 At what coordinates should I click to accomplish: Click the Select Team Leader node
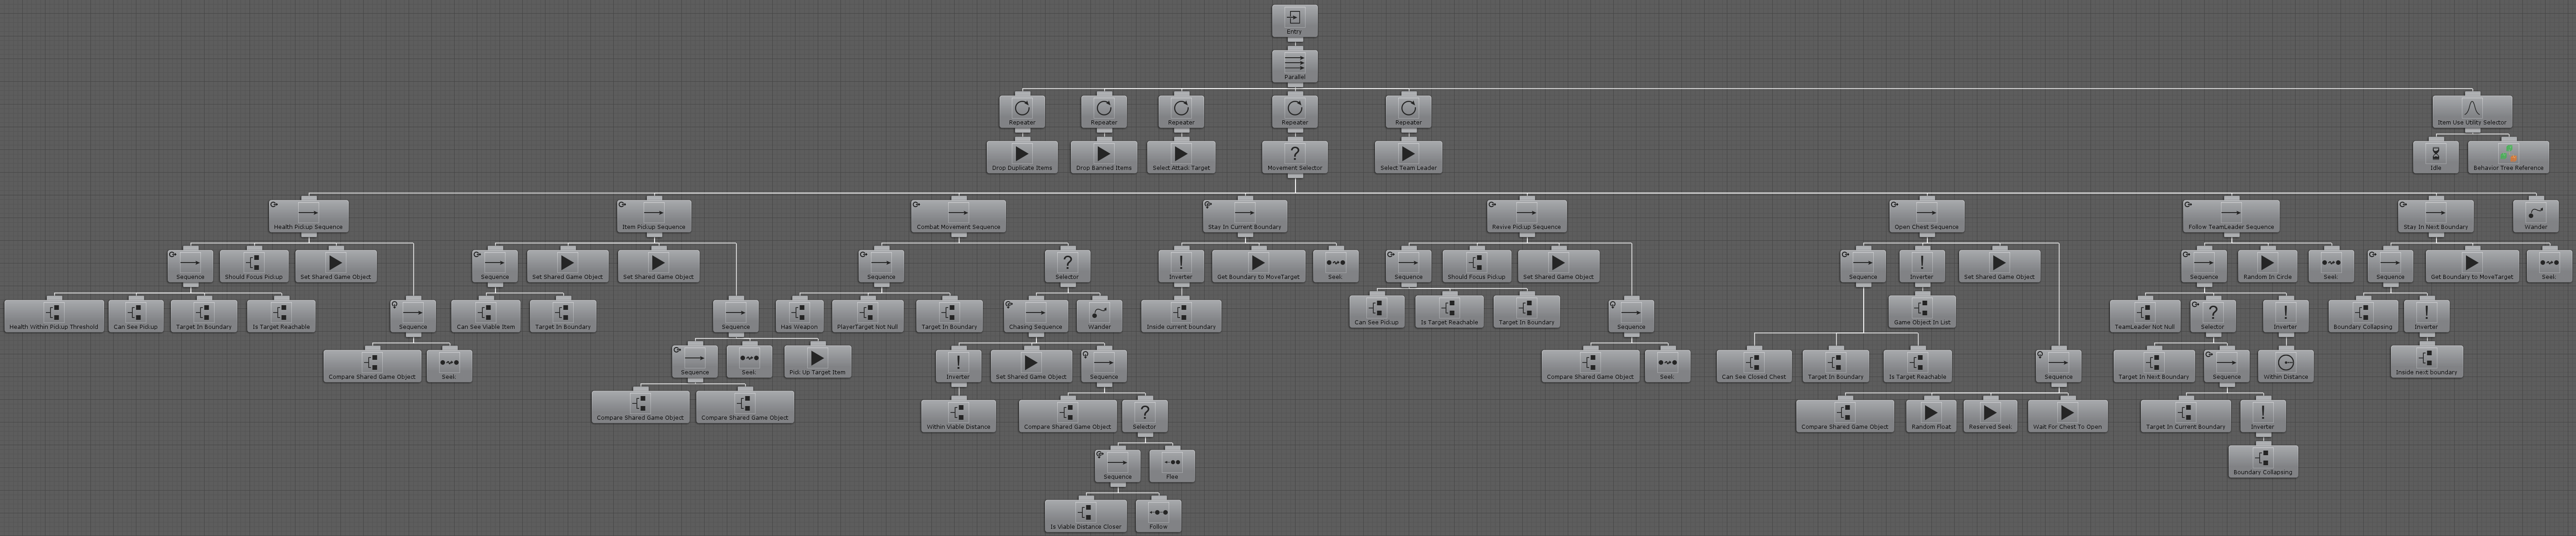[1408, 157]
